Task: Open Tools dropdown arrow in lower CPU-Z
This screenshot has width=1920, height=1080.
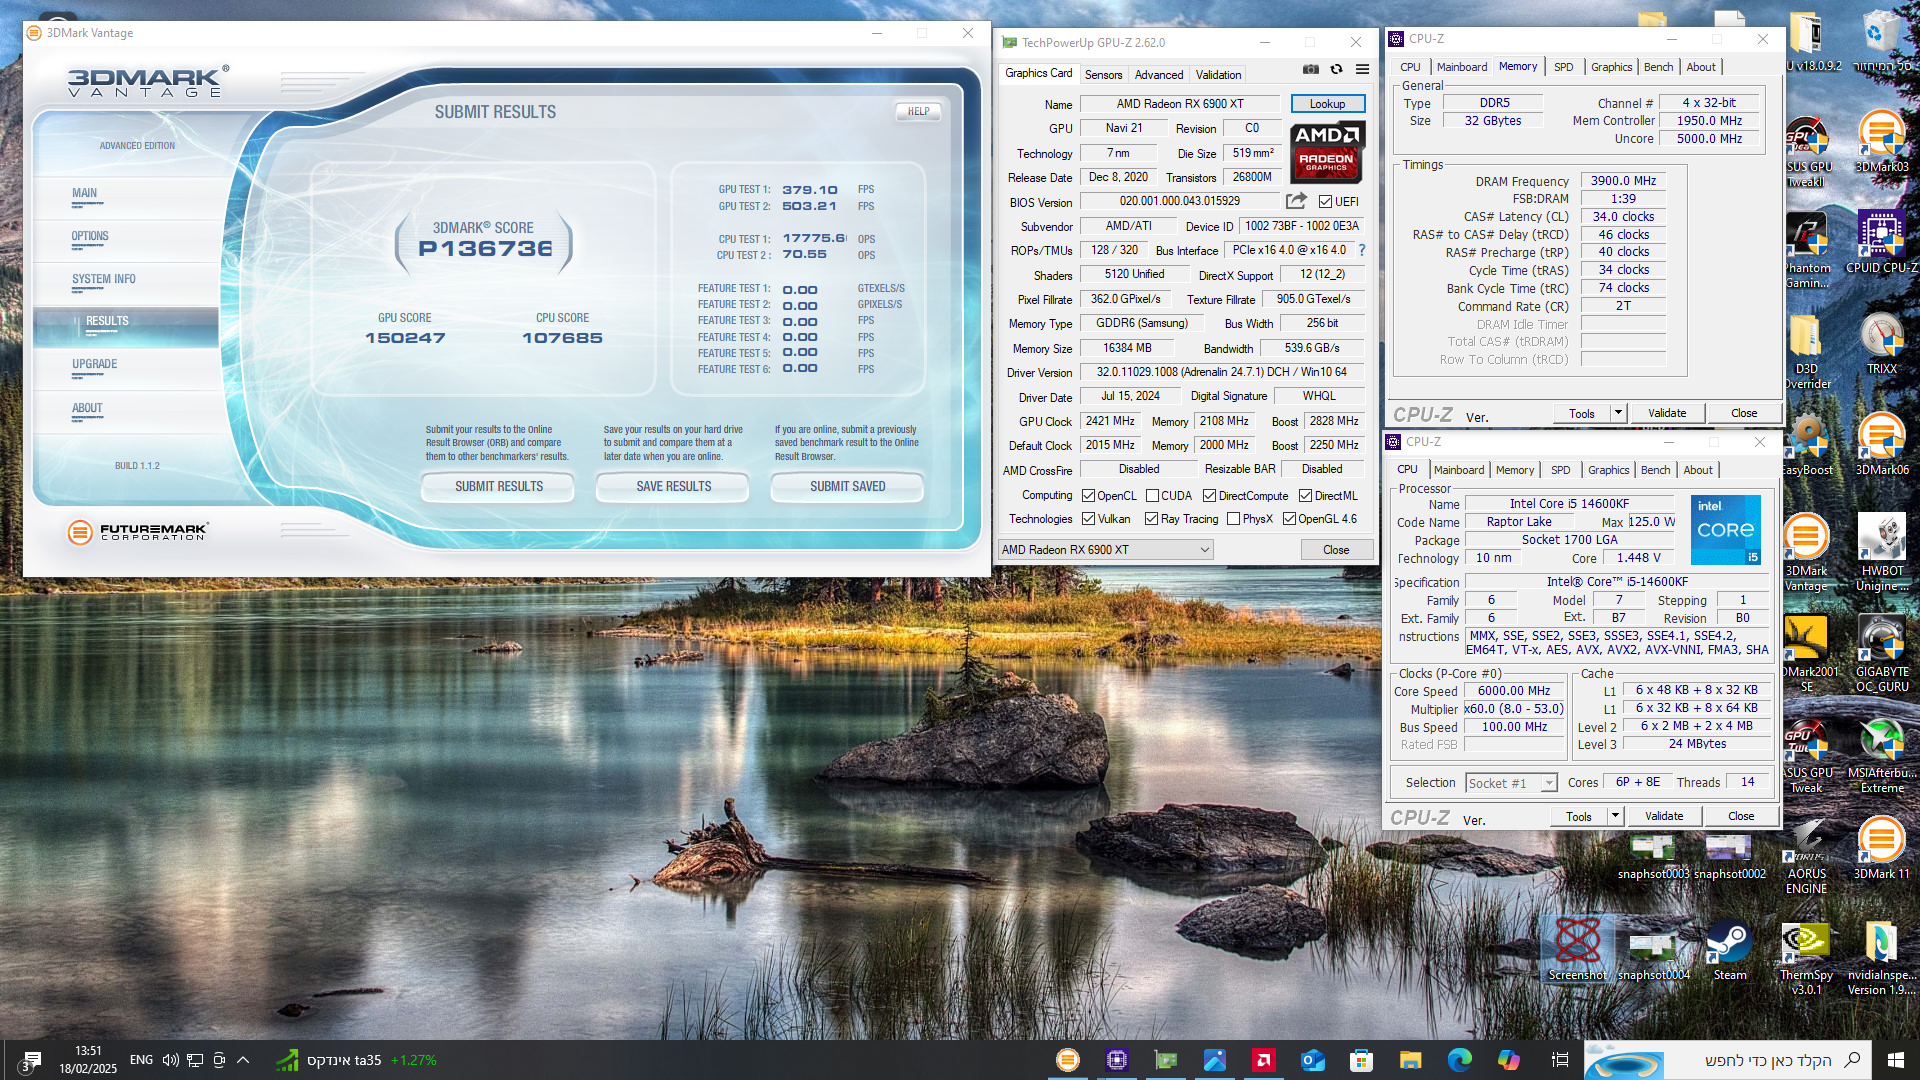Action: pyautogui.click(x=1615, y=816)
